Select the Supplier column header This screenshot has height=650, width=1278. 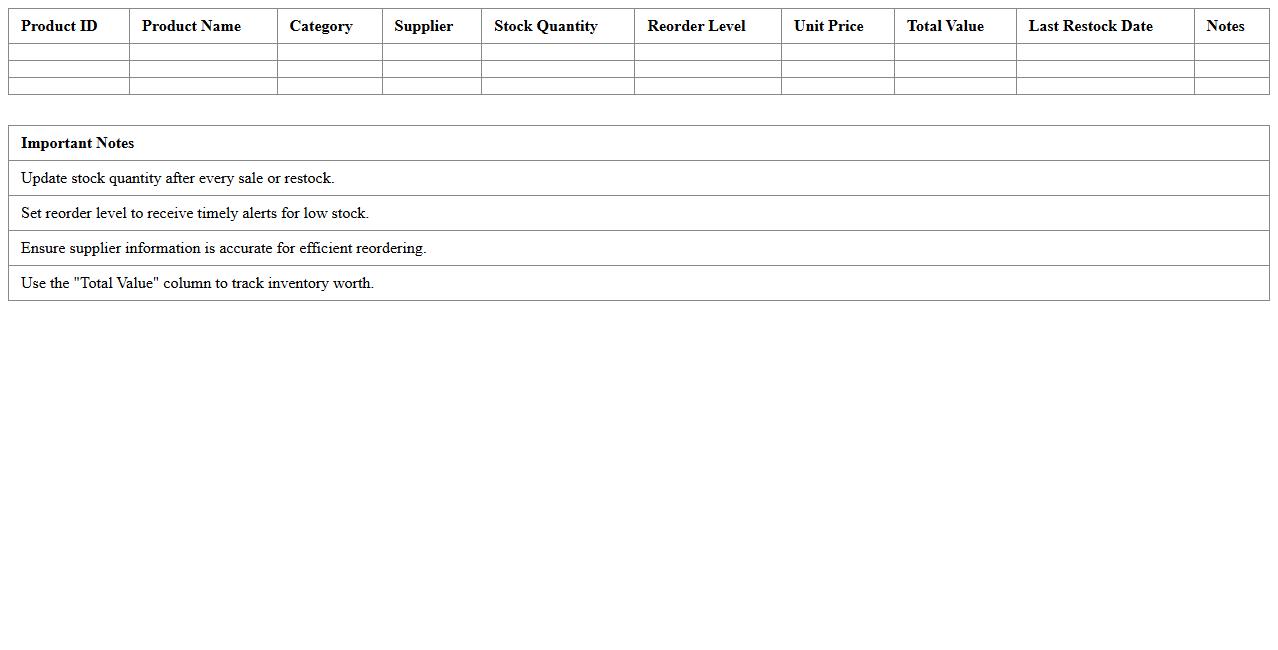point(423,26)
